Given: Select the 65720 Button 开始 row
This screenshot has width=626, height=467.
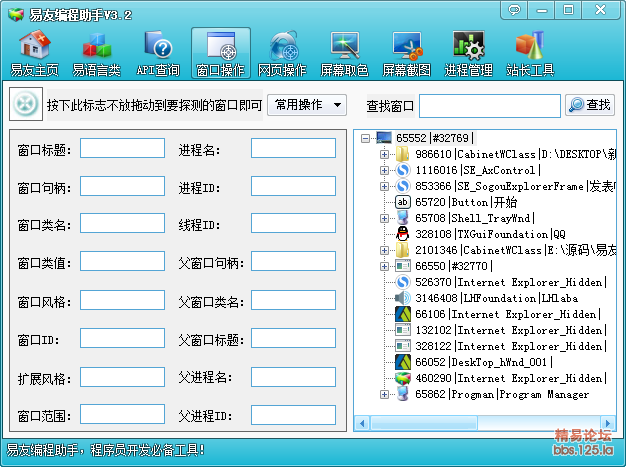Looking at the screenshot, I should pos(466,202).
